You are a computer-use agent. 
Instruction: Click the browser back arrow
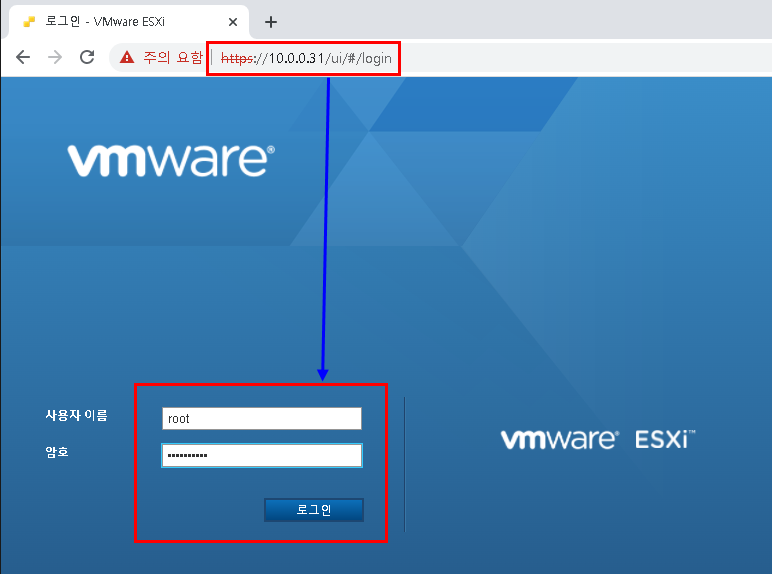23,57
